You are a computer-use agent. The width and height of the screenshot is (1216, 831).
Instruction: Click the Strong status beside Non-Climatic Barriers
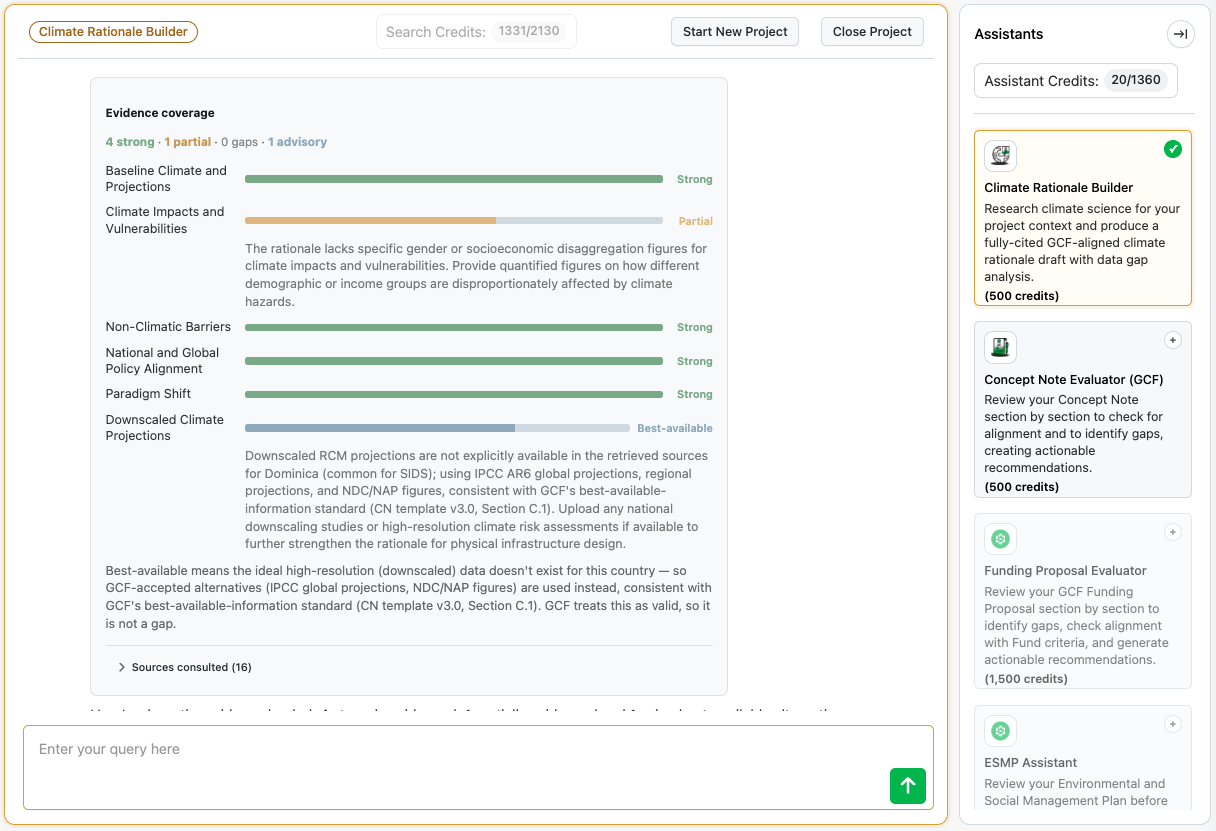[695, 327]
